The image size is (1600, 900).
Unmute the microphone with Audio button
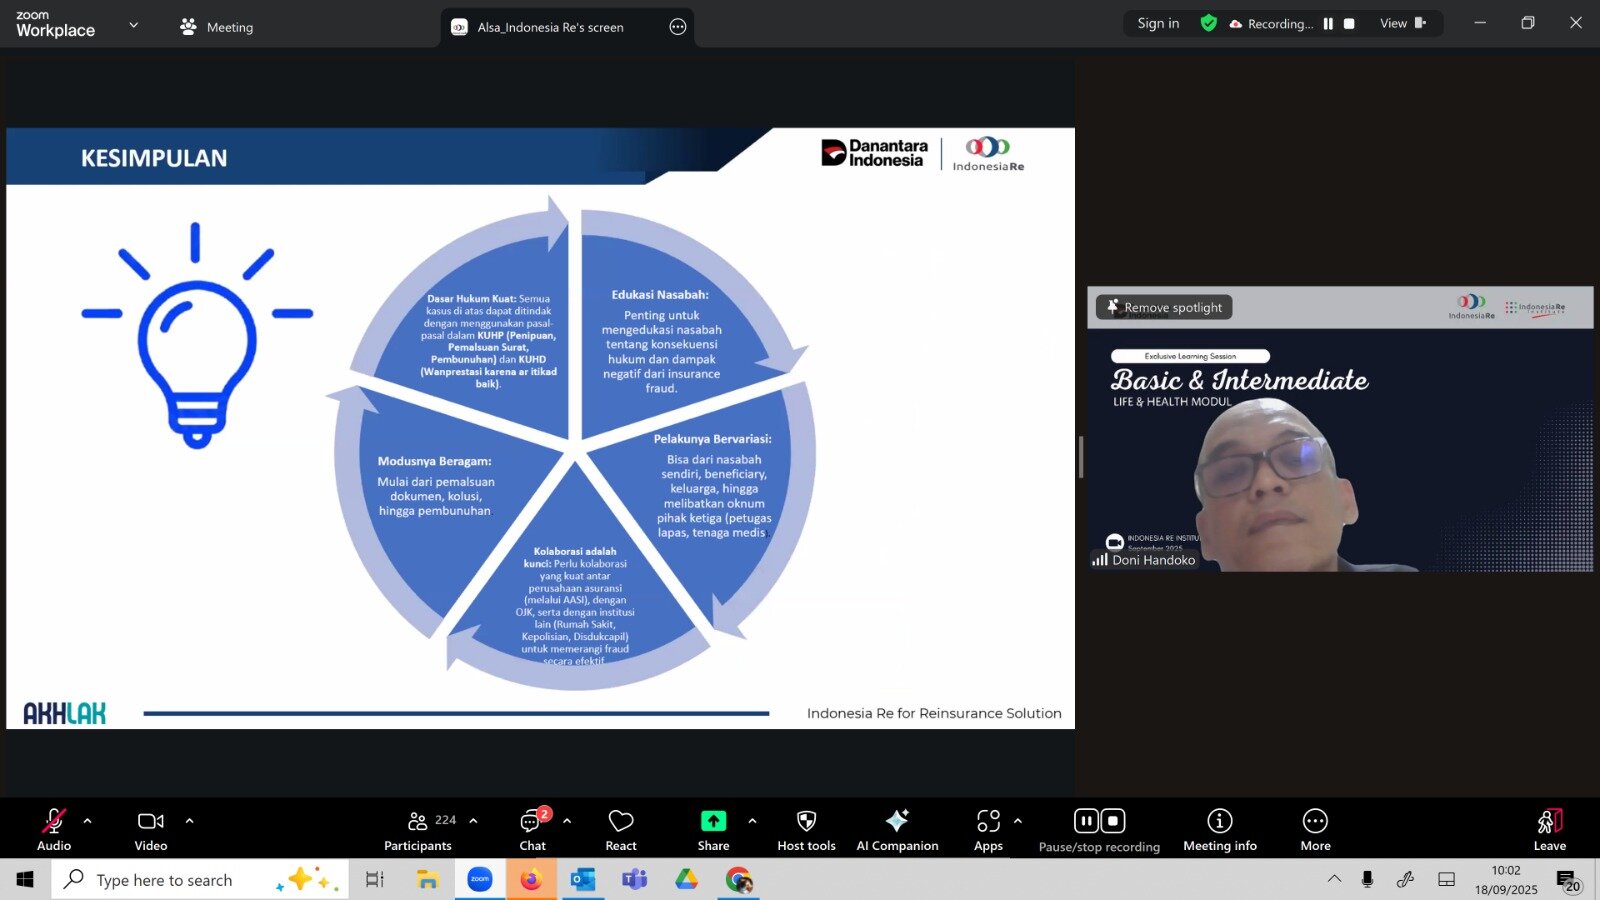click(54, 830)
